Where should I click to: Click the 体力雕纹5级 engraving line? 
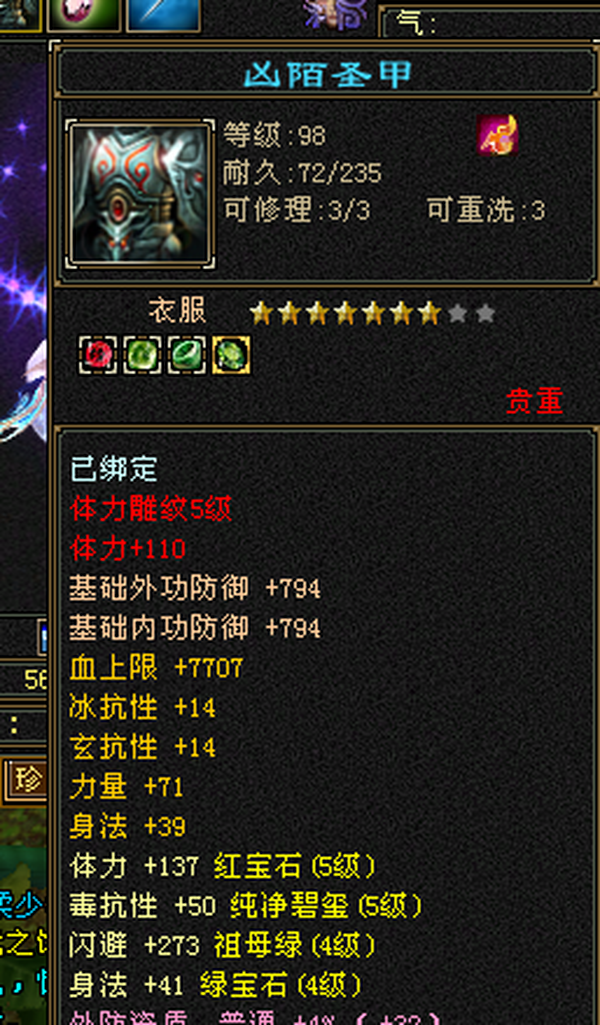151,509
